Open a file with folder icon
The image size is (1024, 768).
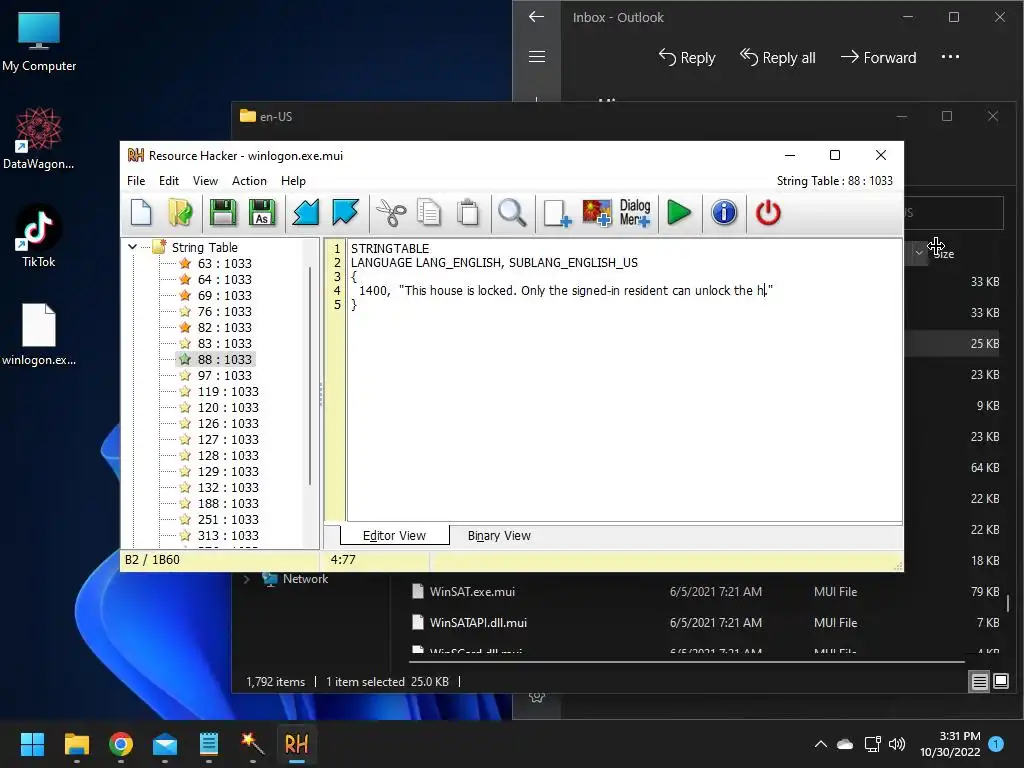coord(180,213)
